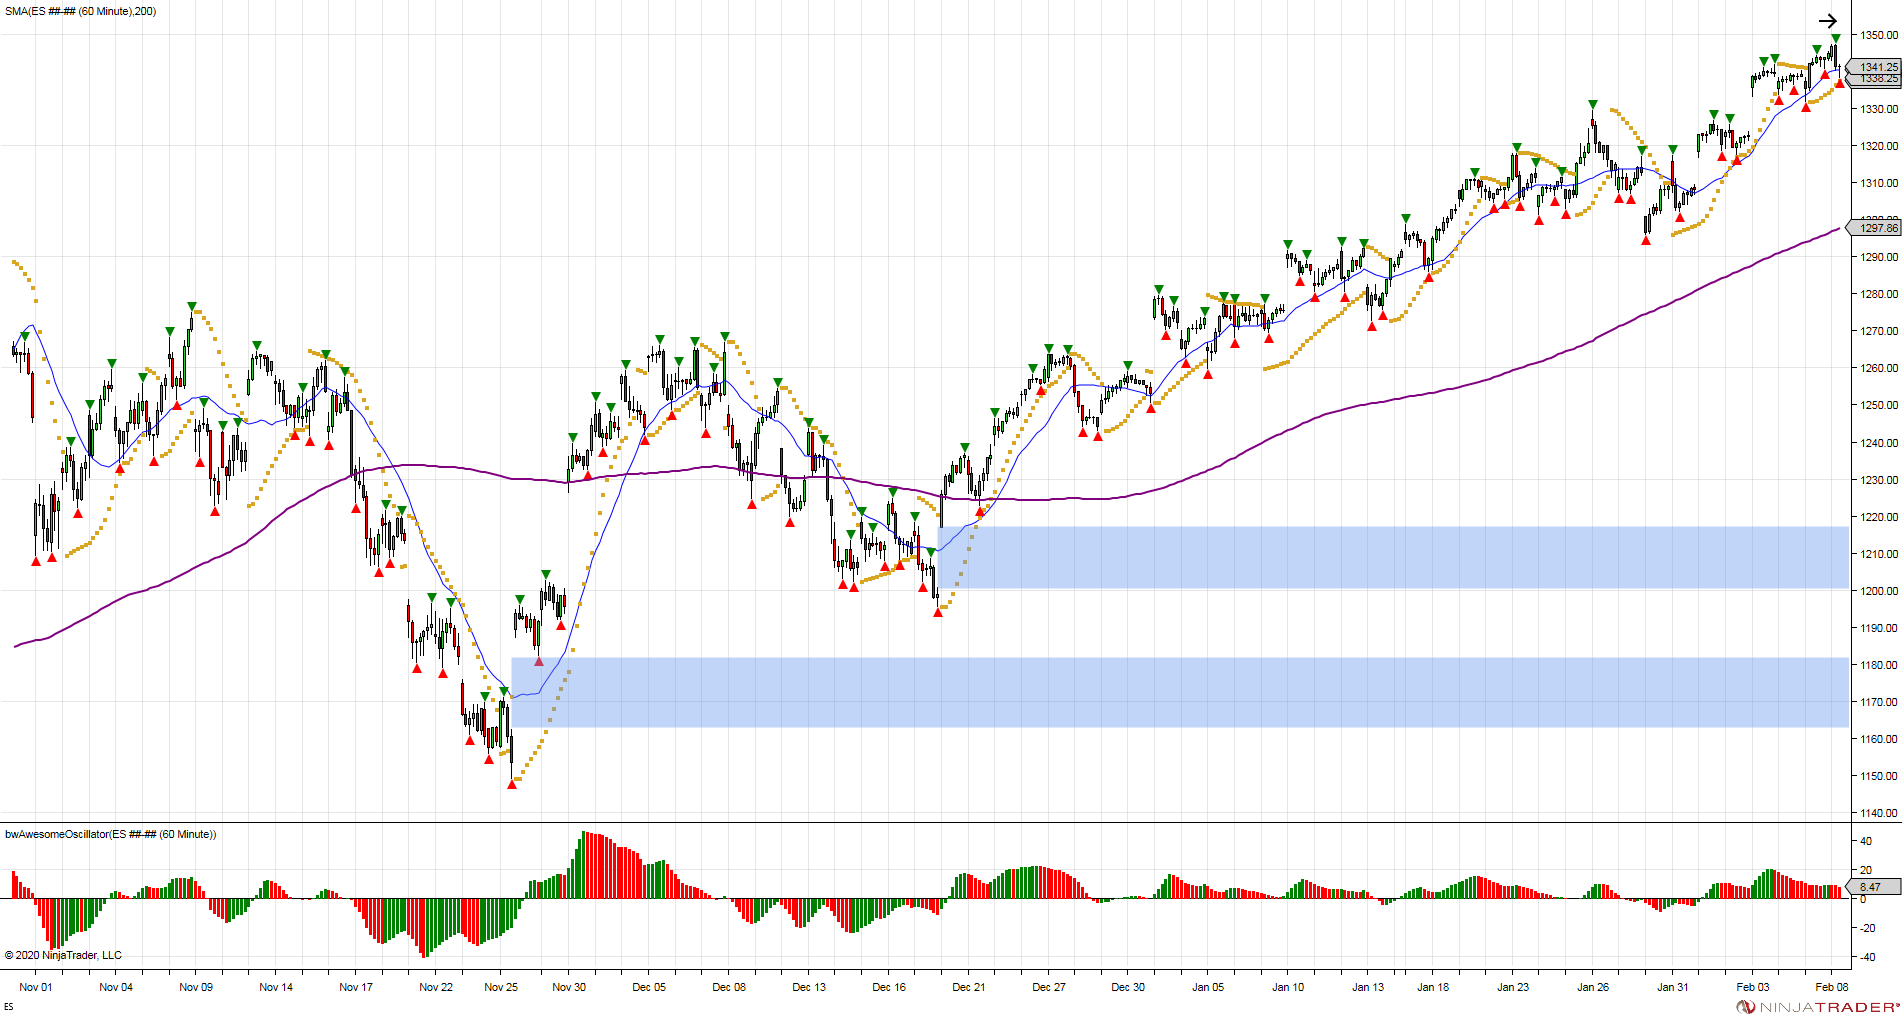Viewport: 1902px width, 1016px height.
Task: Select the SMA(ES ##-## 200) indicator label
Action: (x=81, y=11)
